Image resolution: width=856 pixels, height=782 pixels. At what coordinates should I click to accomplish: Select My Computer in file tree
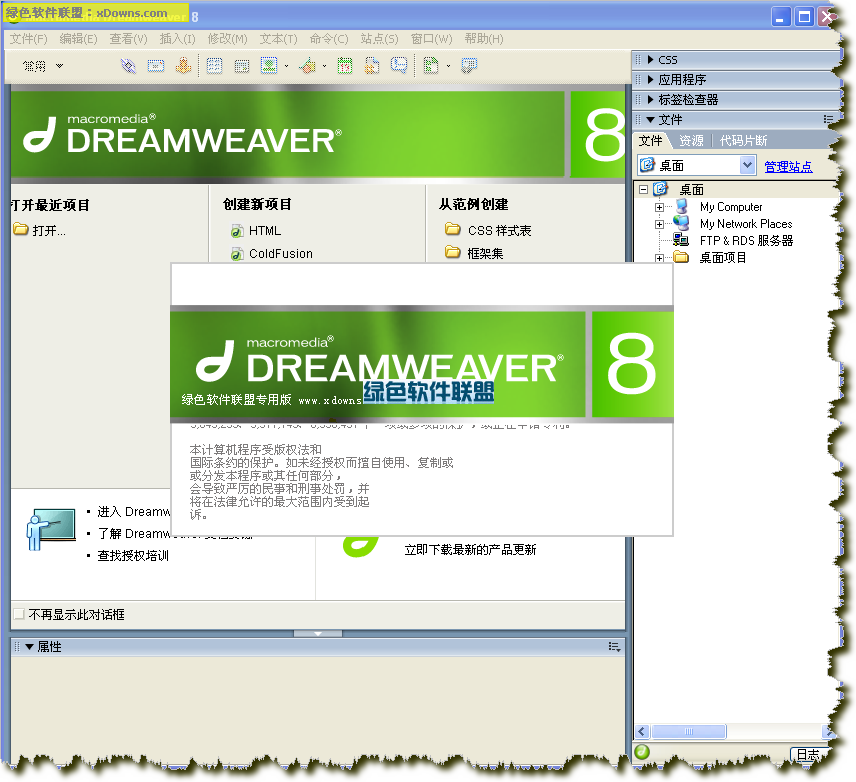731,207
